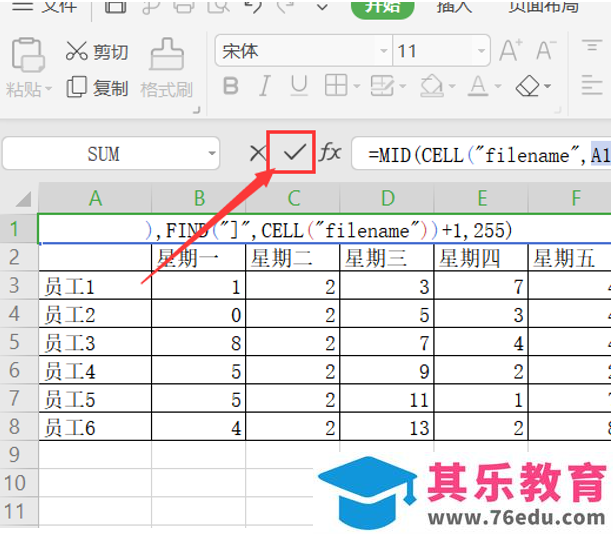Open the 开始 Home ribbon tab
The height and width of the screenshot is (534, 613).
tap(382, 8)
